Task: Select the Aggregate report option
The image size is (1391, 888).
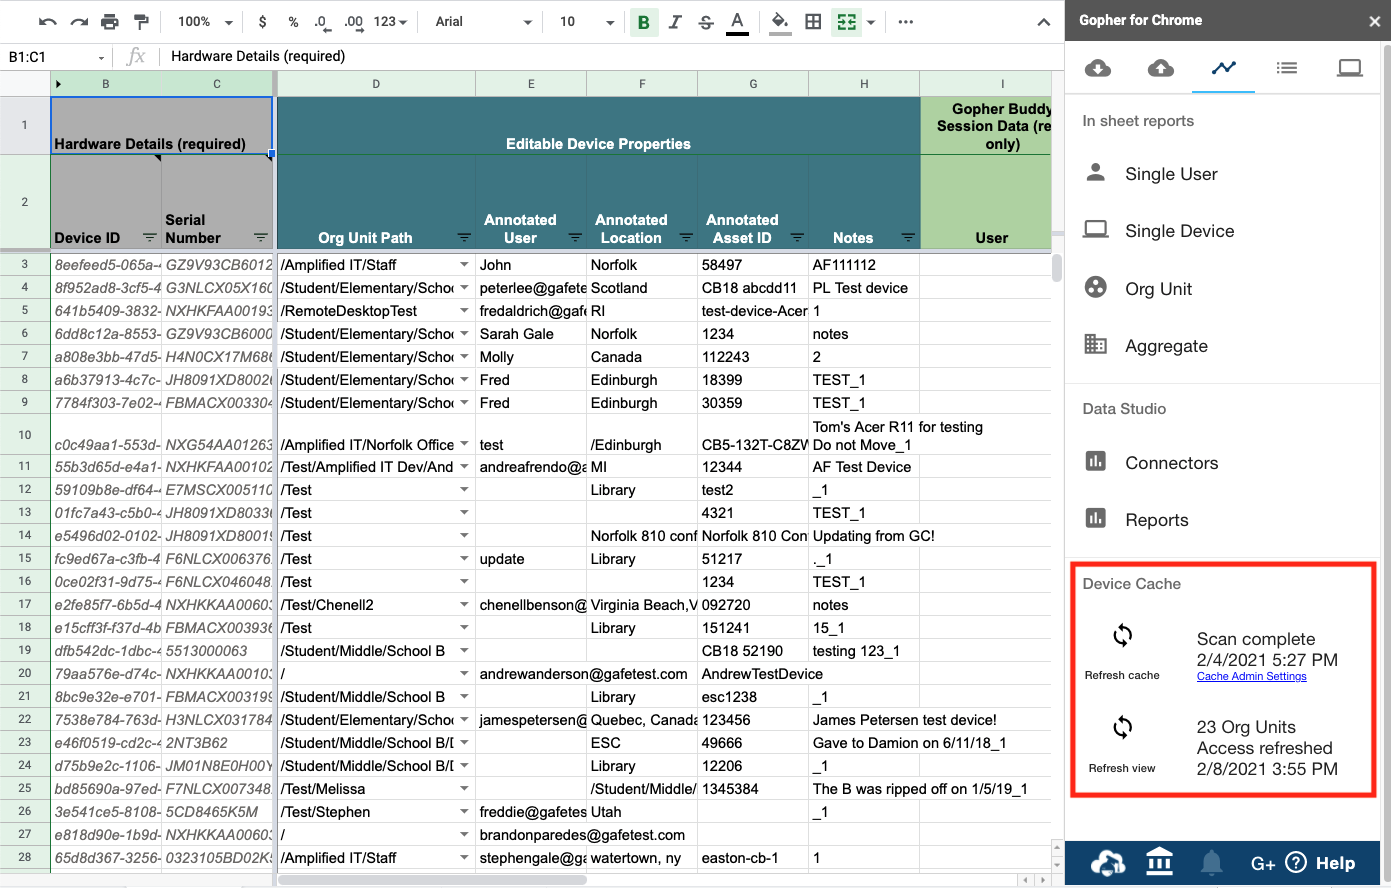Action: click(1166, 346)
